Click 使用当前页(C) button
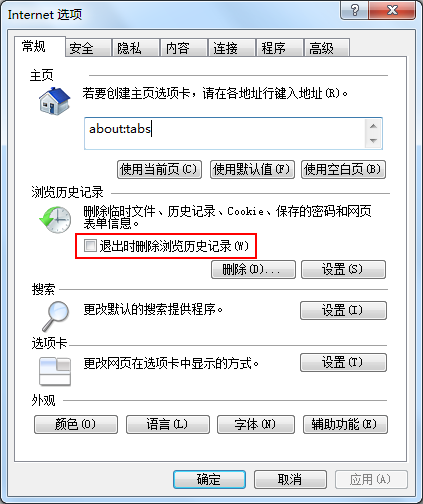The height and width of the screenshot is (504, 423). (160, 170)
